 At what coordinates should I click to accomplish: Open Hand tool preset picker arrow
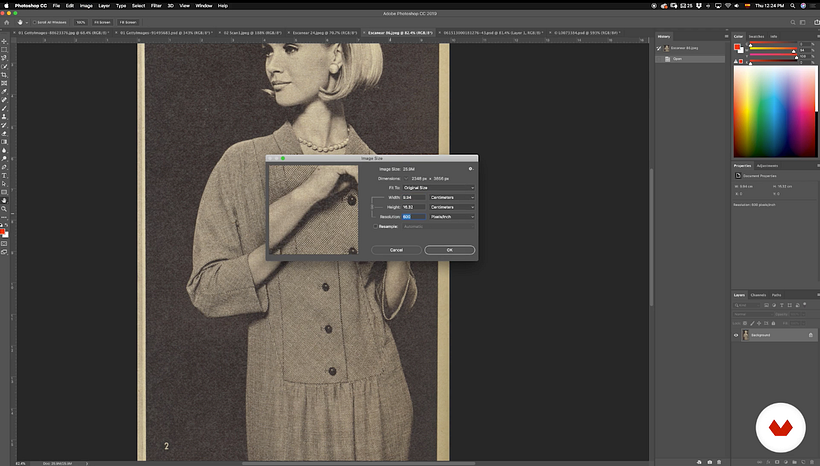[26, 22]
